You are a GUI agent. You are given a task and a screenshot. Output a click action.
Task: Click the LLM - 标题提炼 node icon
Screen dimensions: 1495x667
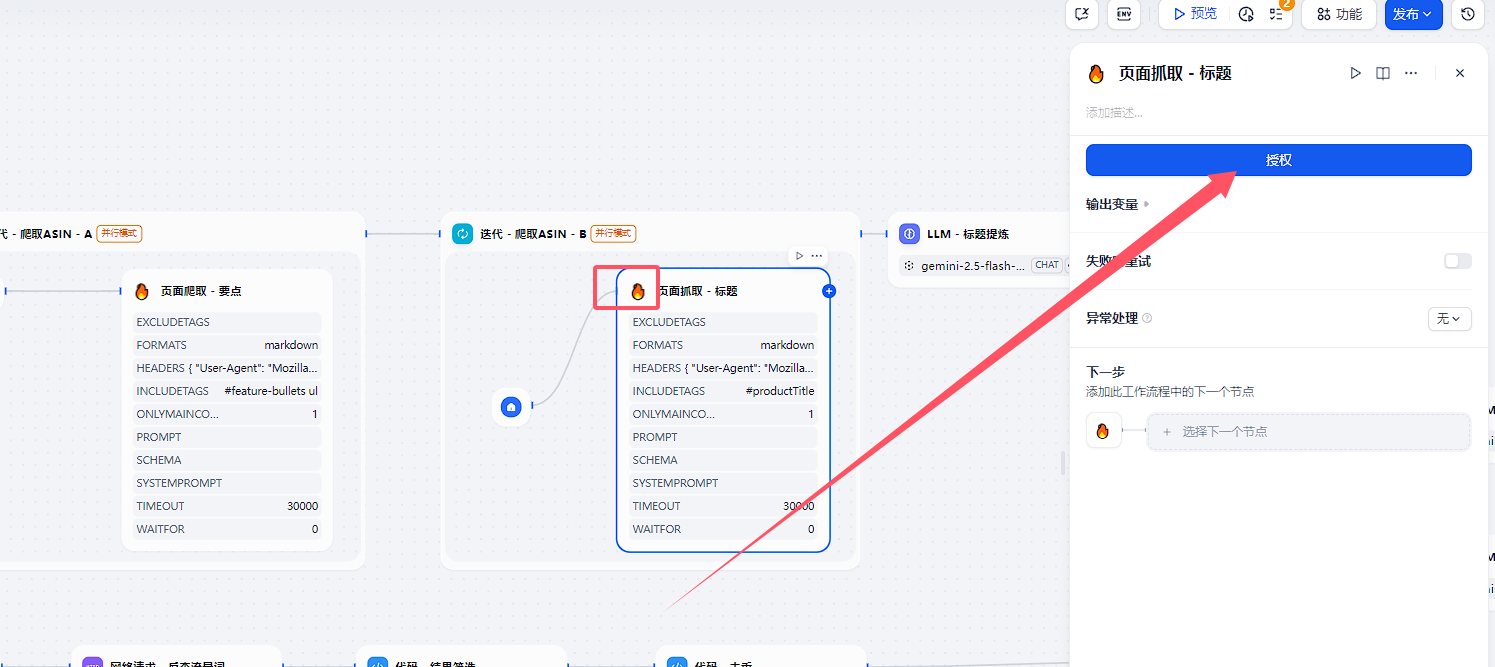[x=909, y=234]
